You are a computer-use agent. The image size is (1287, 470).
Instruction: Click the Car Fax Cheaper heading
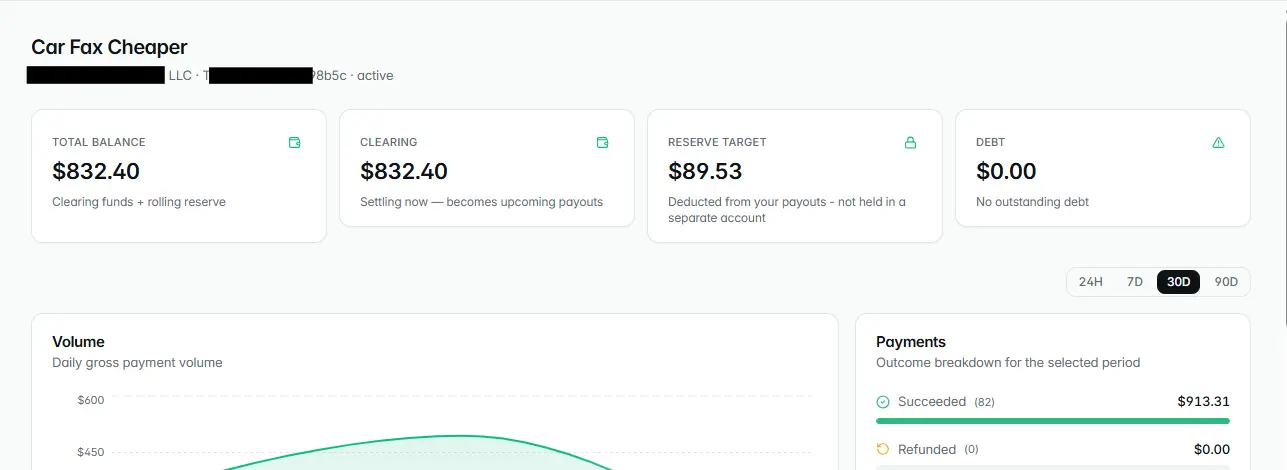point(109,47)
